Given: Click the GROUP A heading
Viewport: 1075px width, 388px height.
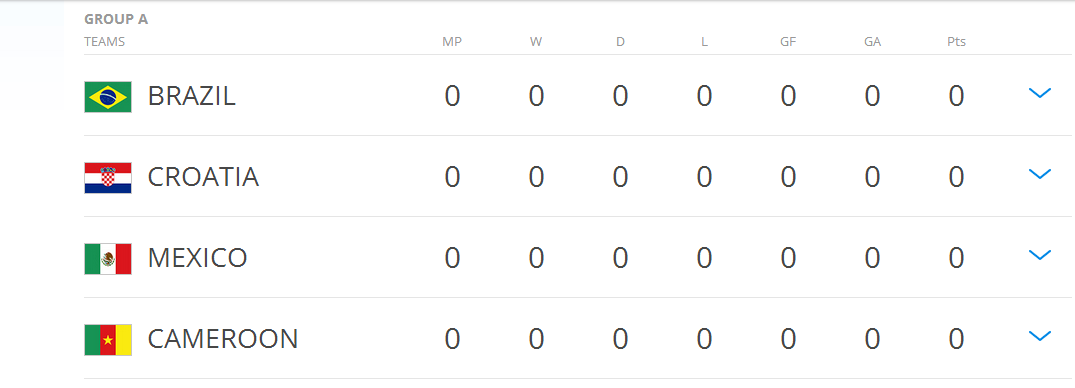Looking at the screenshot, I should coord(116,19).
